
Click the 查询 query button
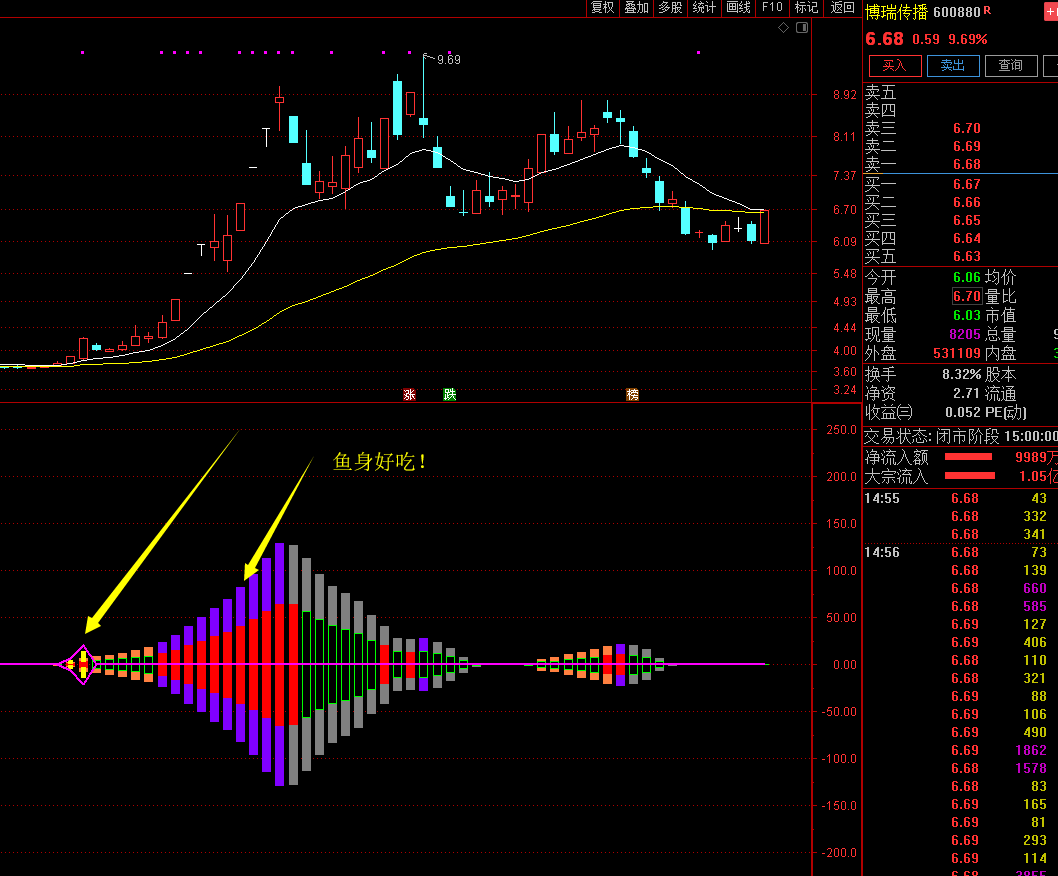click(1011, 66)
